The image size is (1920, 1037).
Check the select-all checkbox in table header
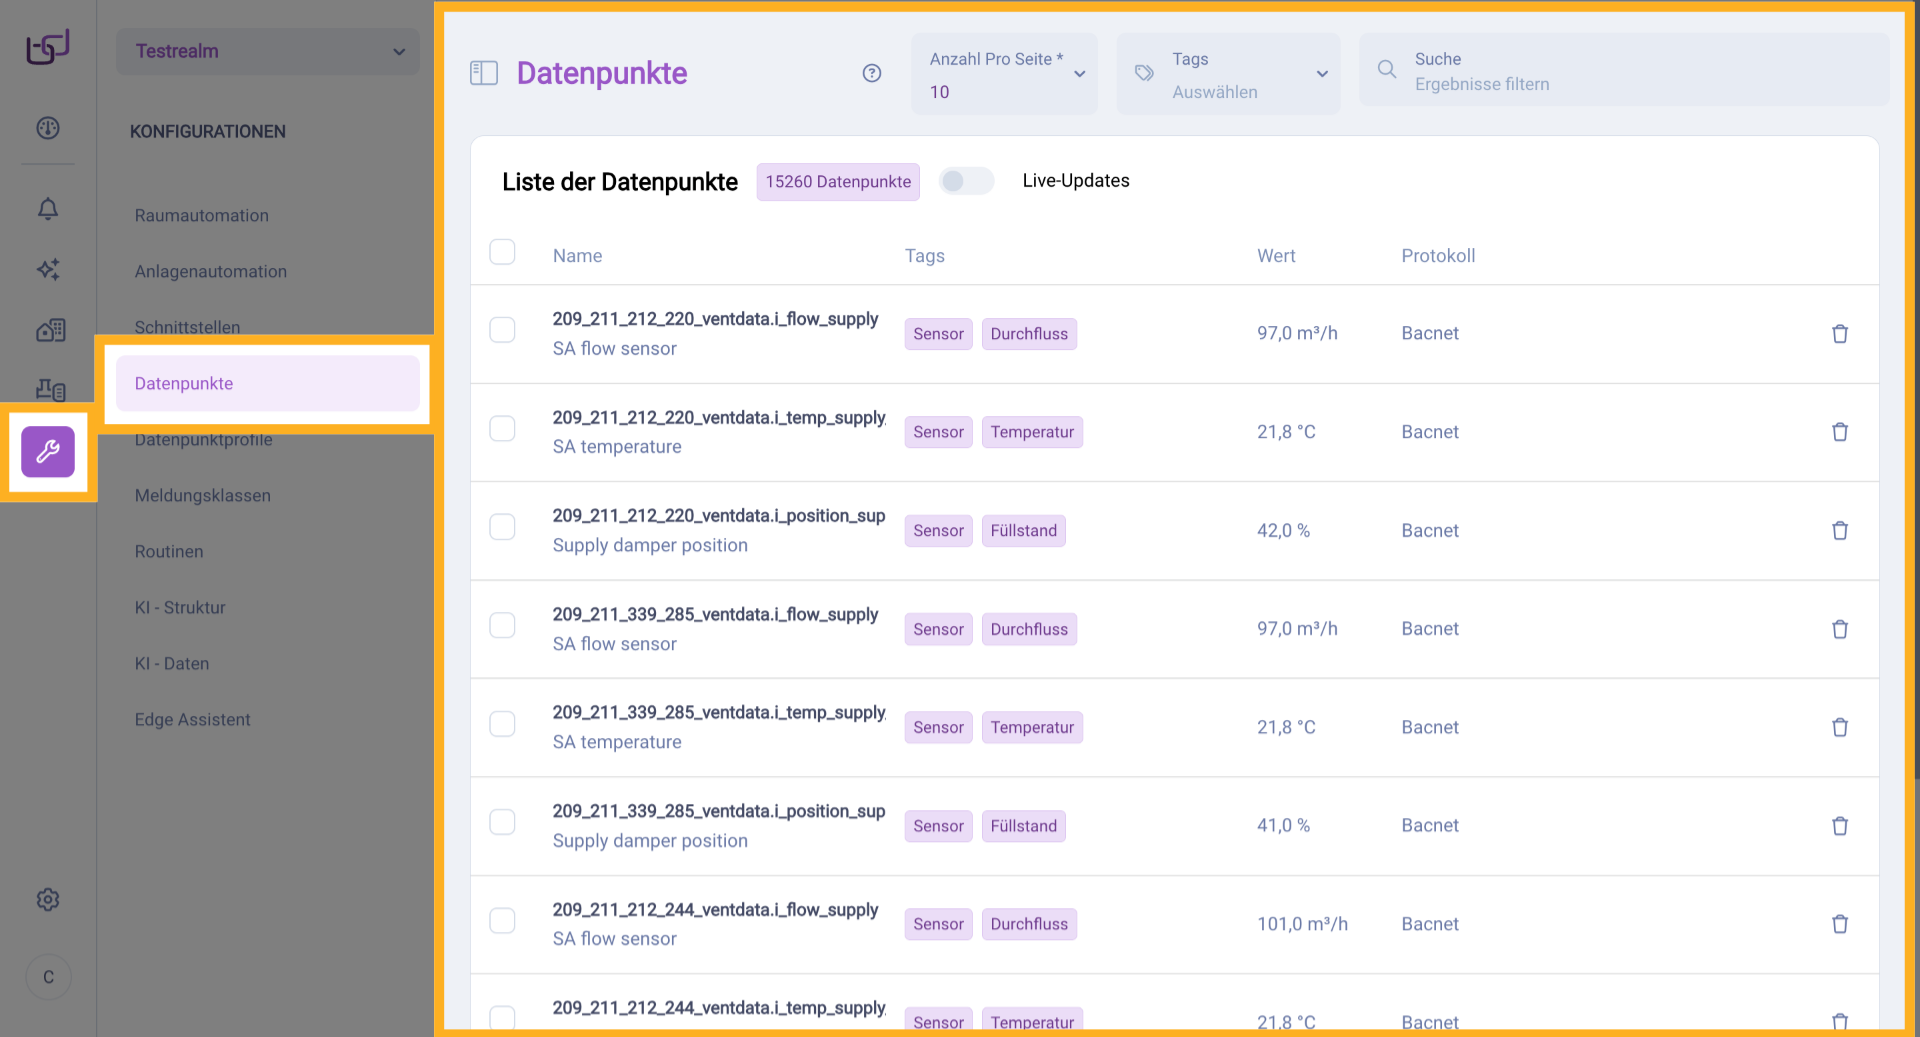click(502, 252)
